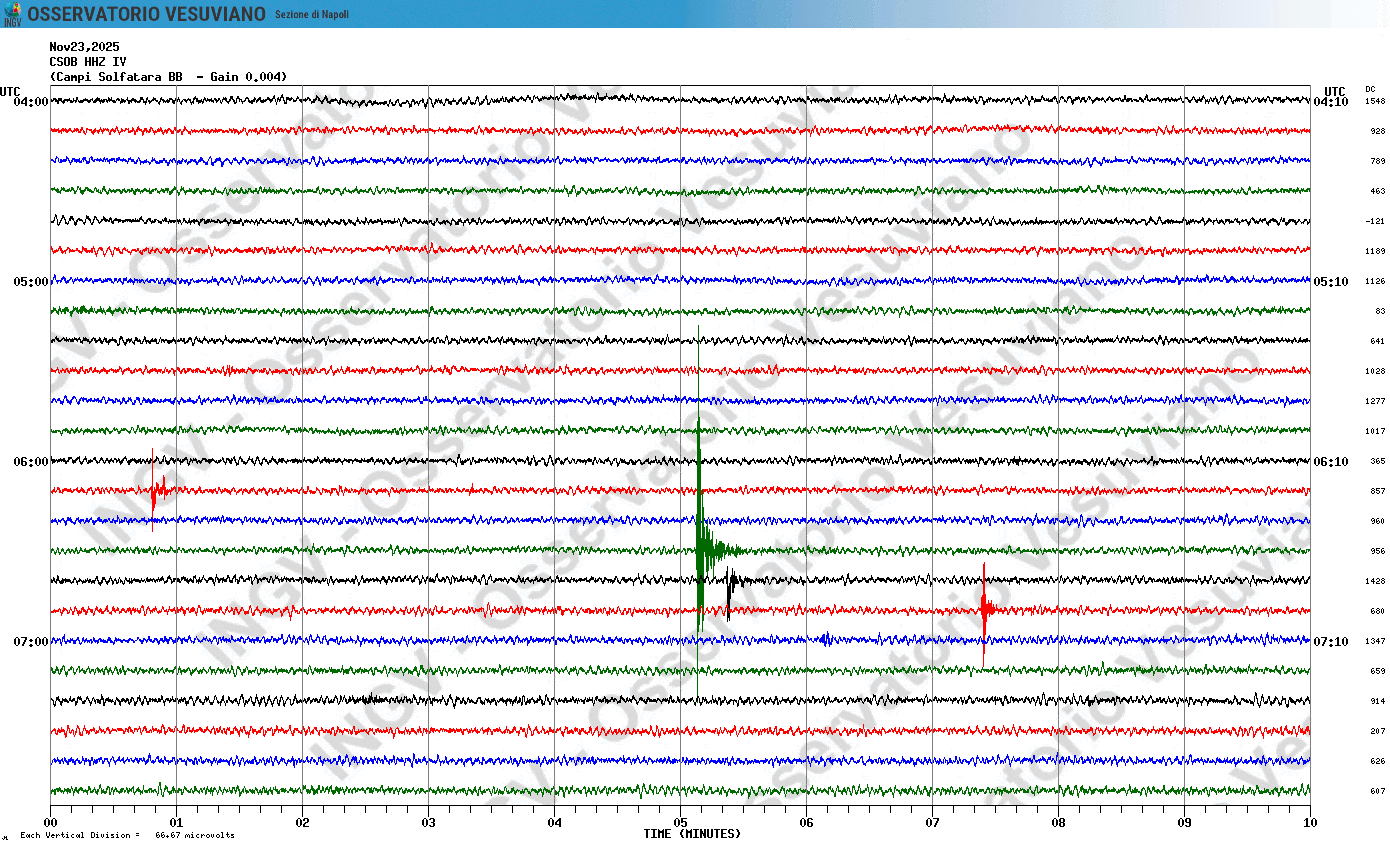1390x849 pixels.
Task: Click the 04:10 time label on right
Action: coord(1330,101)
